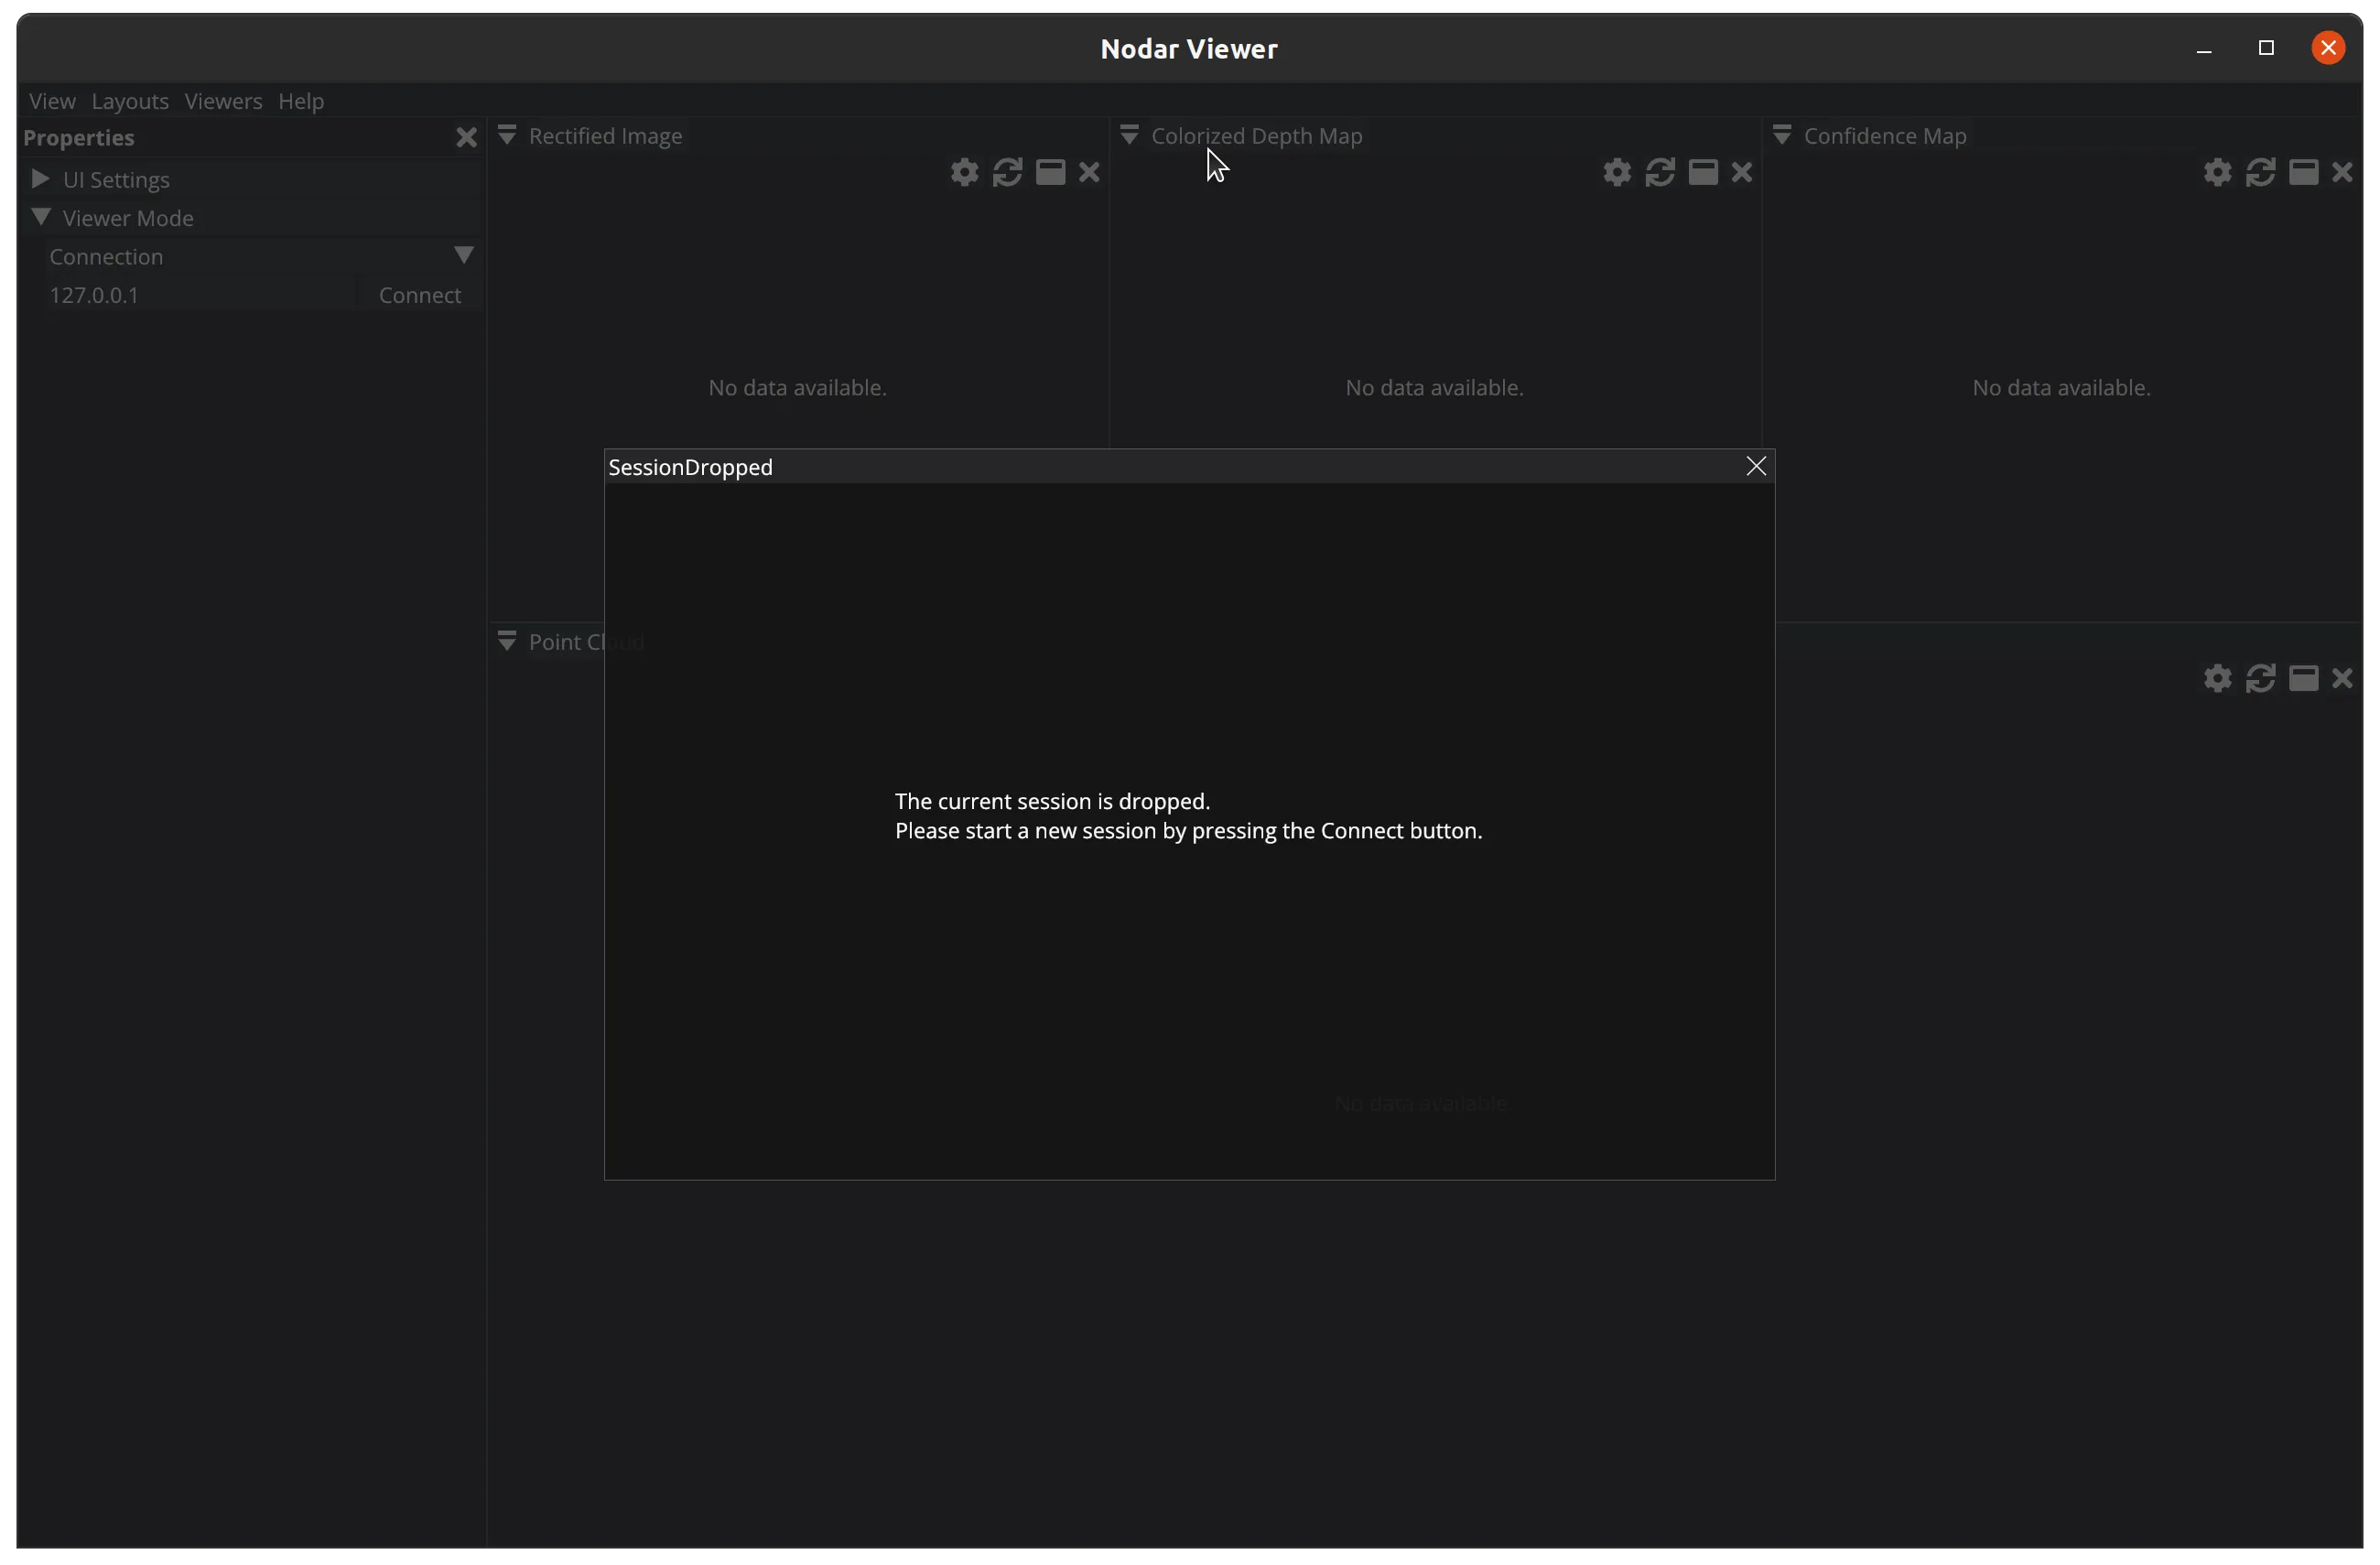Maximize the Point Cloud panel
Viewport: 2380px width, 1565px height.
click(x=2303, y=678)
